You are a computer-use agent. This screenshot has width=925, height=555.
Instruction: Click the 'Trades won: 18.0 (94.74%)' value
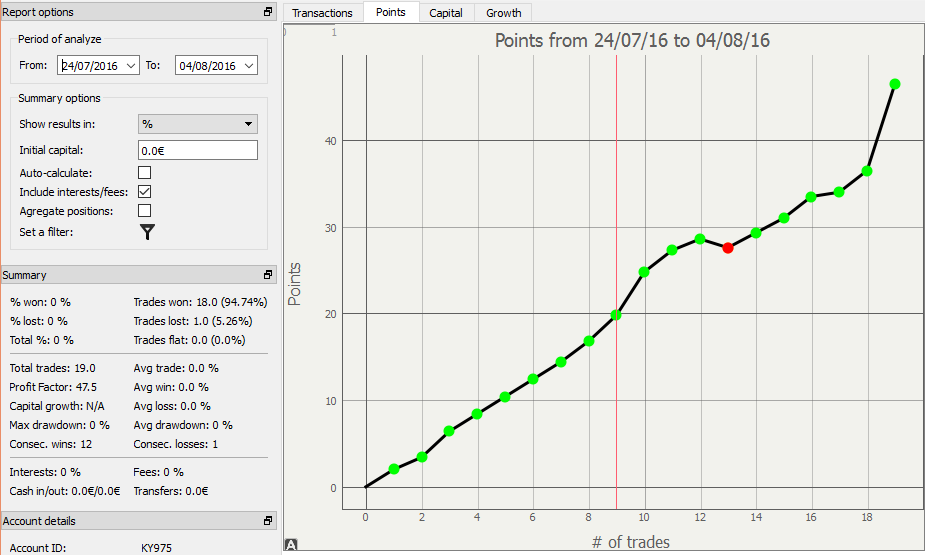[200, 302]
